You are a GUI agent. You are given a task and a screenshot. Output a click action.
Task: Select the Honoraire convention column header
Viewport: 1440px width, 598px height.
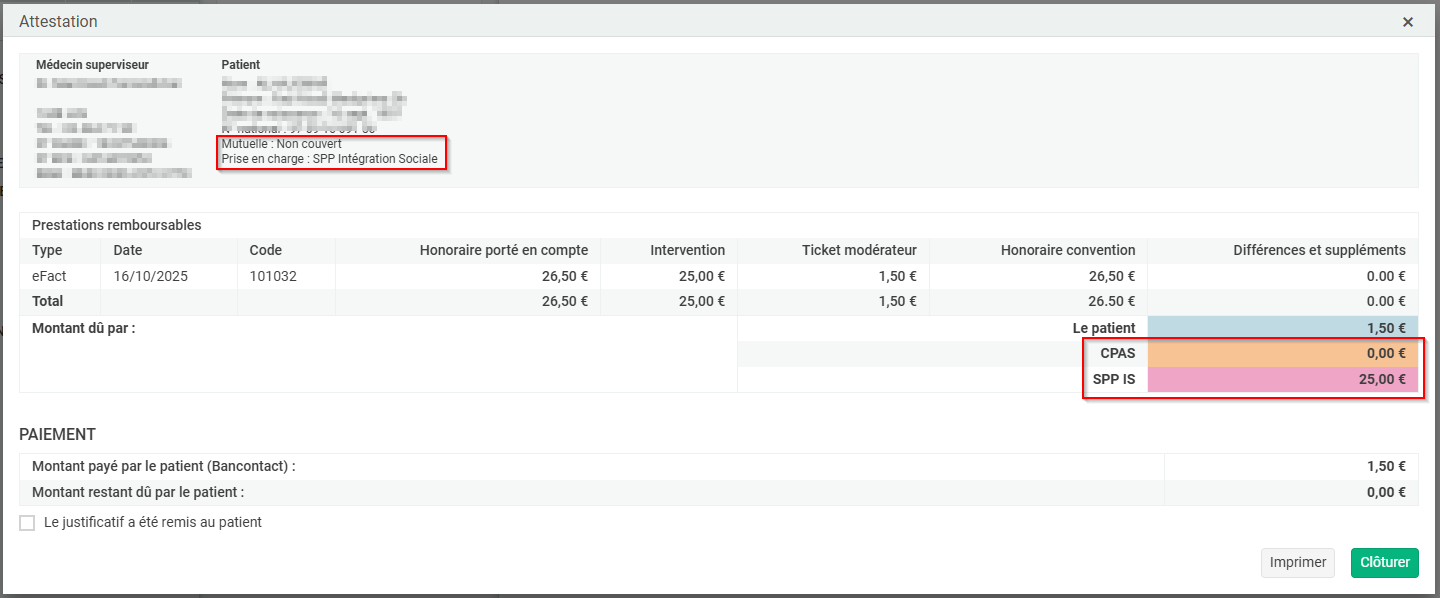1067,250
